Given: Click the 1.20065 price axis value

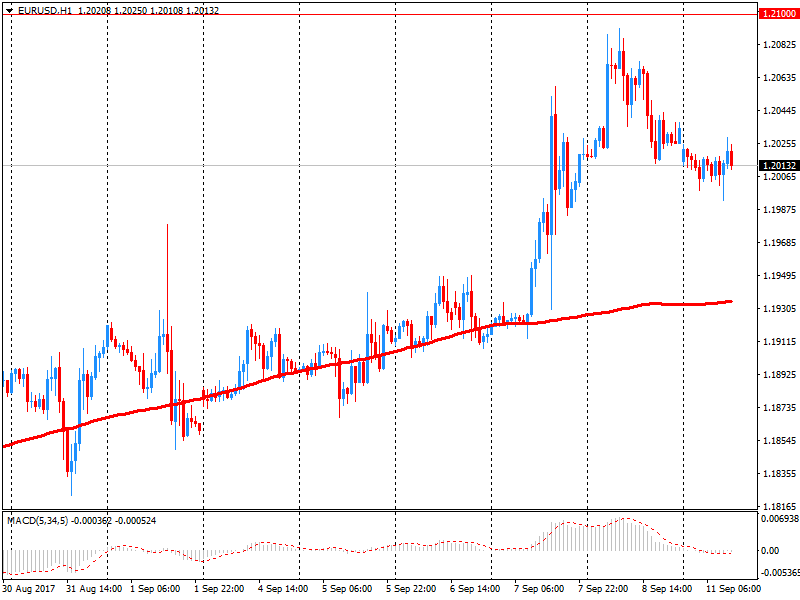Looking at the screenshot, I should coord(779,177).
